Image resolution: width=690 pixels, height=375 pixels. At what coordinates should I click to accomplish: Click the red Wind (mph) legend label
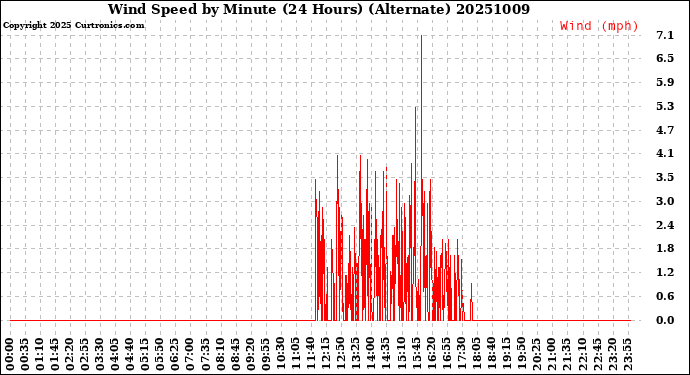click(599, 26)
